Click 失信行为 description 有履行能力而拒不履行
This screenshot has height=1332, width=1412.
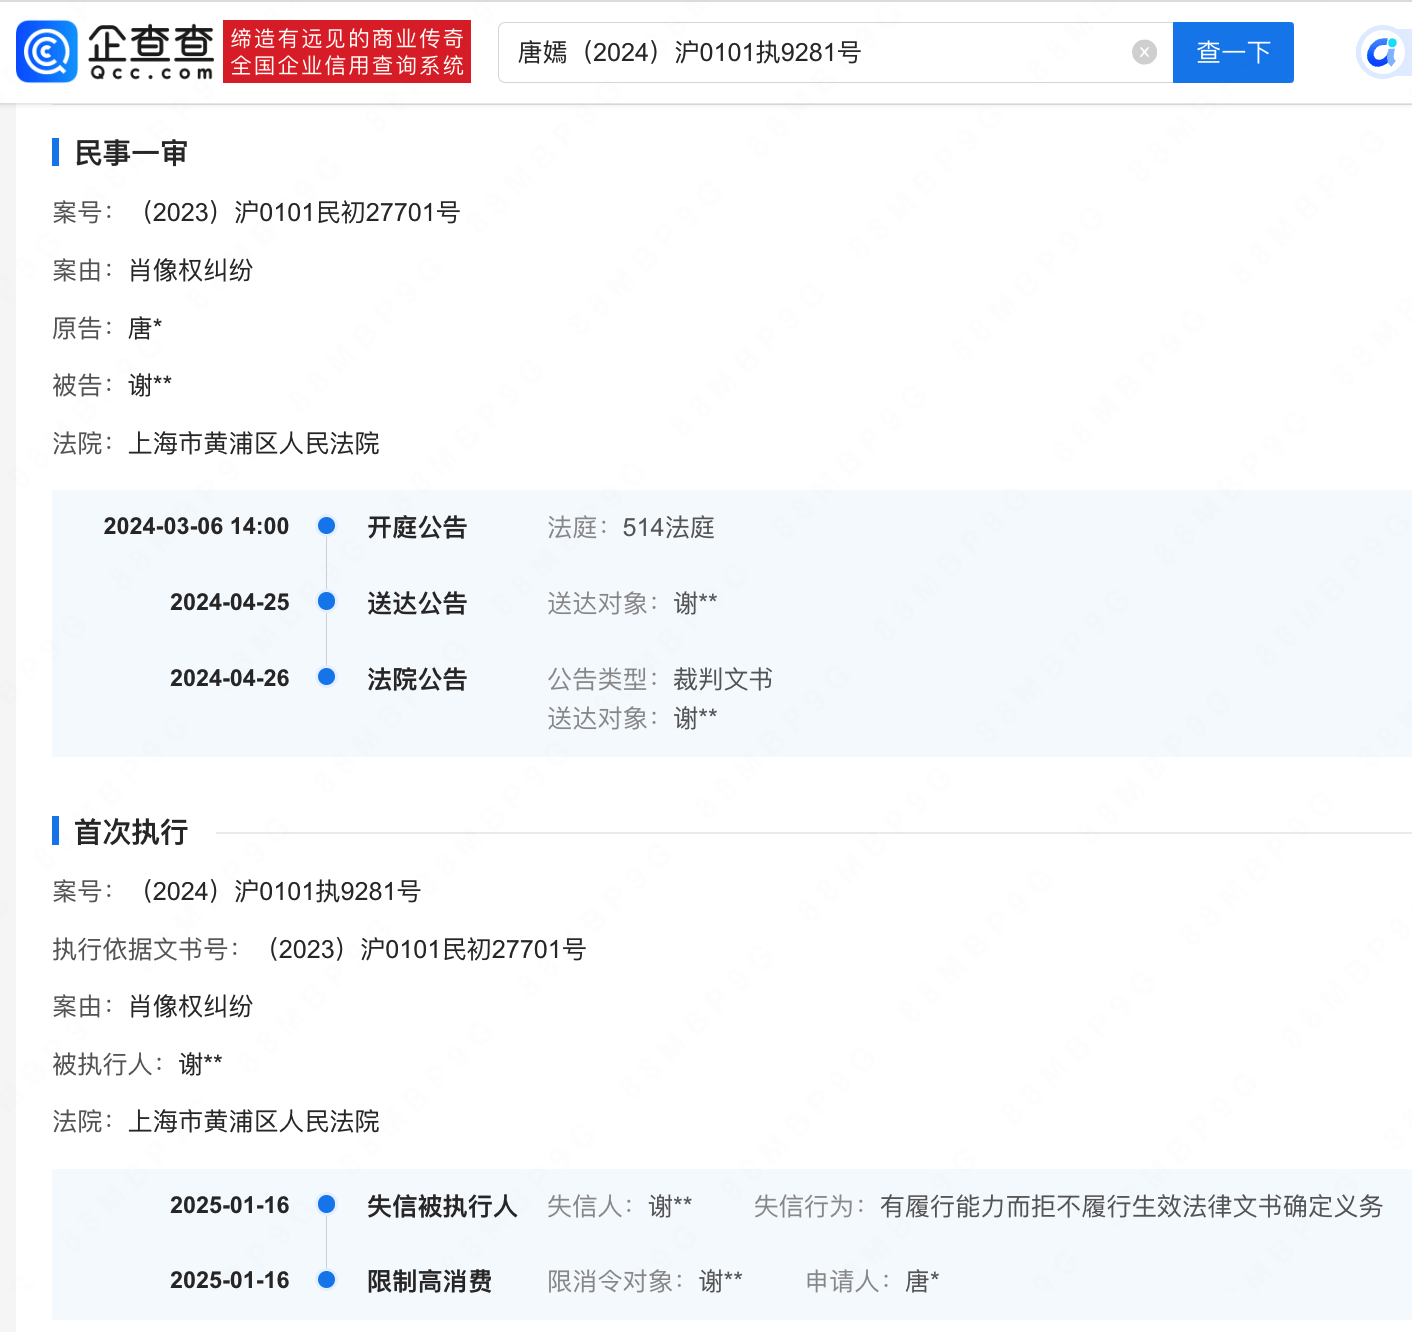click(1131, 1206)
